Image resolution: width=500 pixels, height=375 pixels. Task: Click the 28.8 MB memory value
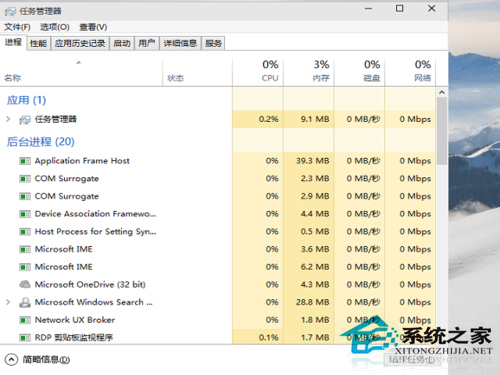(x=313, y=302)
